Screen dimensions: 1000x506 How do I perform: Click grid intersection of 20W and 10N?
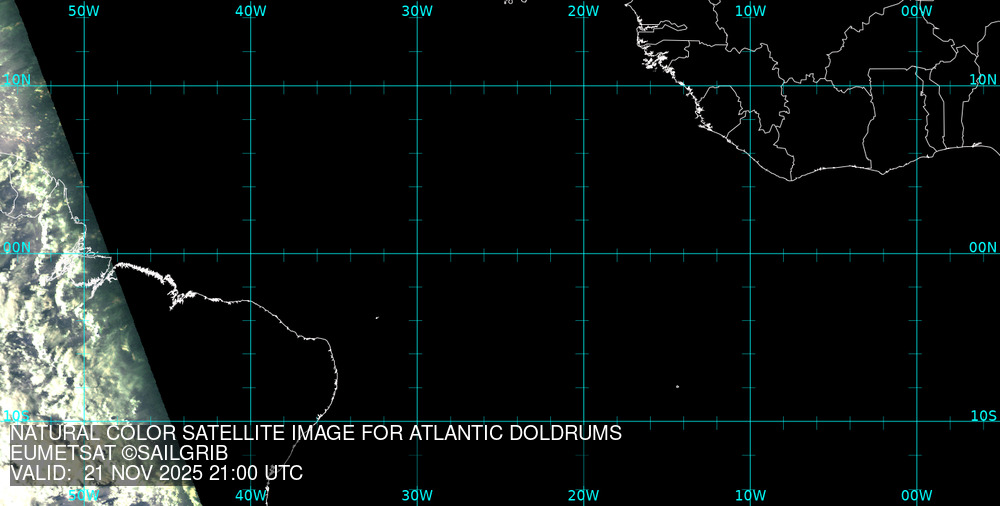tap(584, 86)
